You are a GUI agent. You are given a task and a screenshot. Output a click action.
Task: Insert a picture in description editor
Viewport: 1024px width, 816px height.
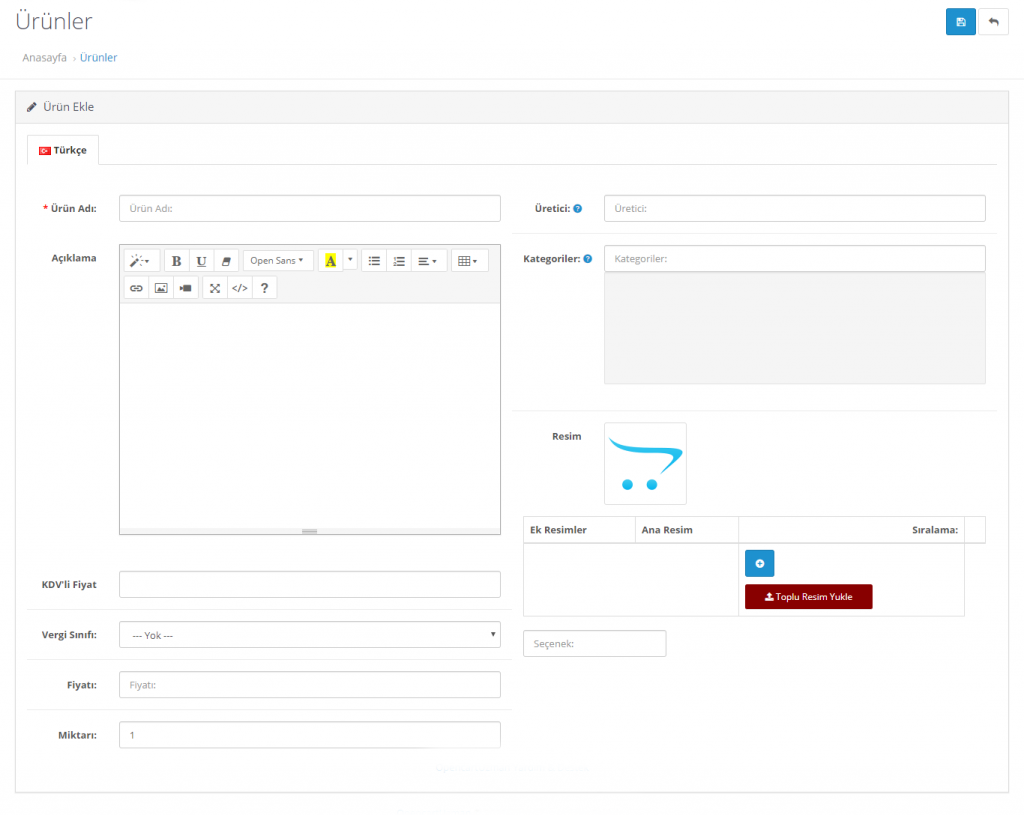coord(160,288)
